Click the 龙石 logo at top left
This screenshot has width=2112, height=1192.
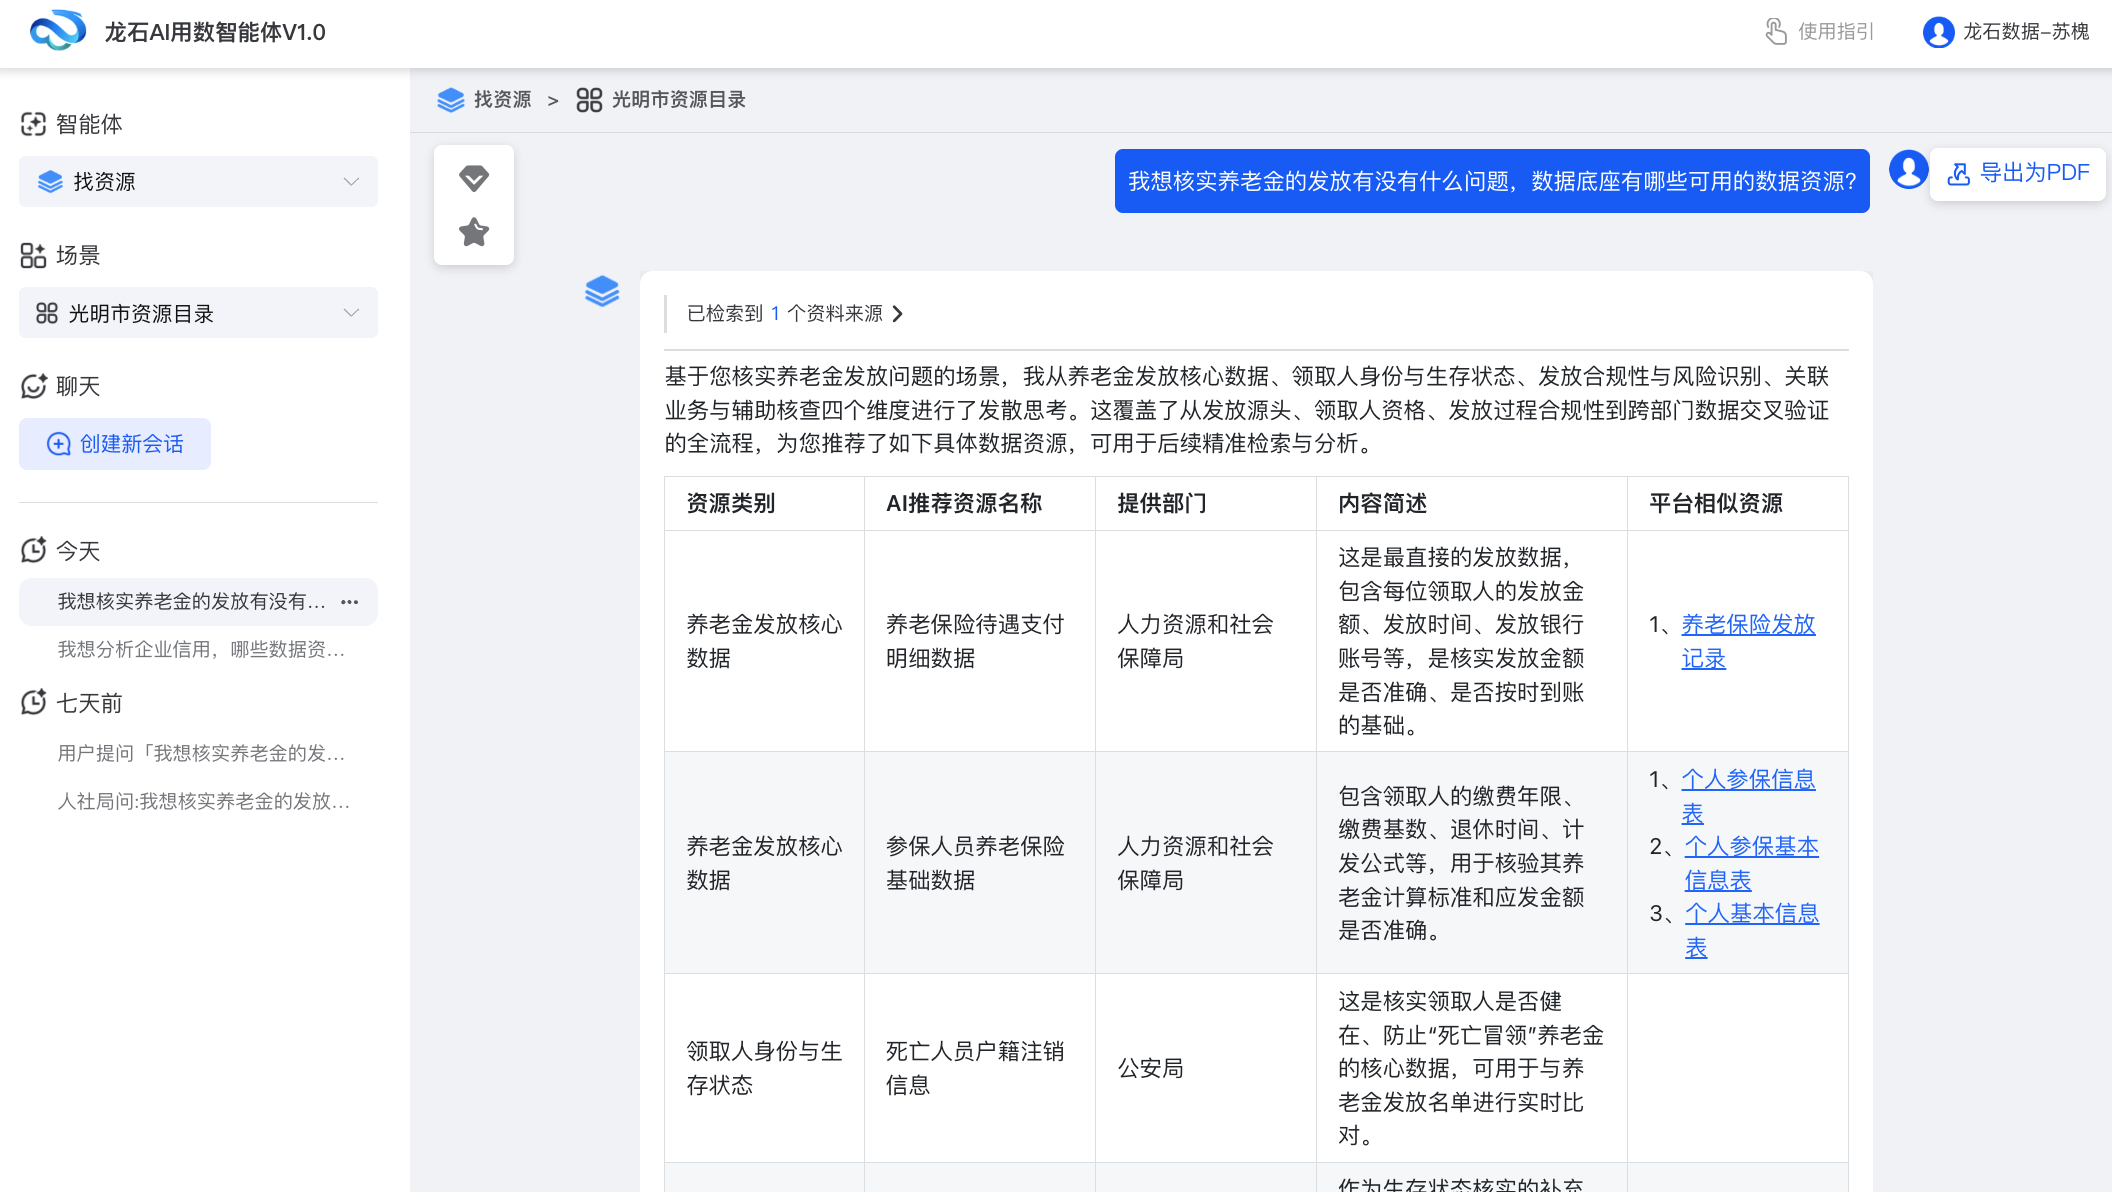[x=58, y=32]
